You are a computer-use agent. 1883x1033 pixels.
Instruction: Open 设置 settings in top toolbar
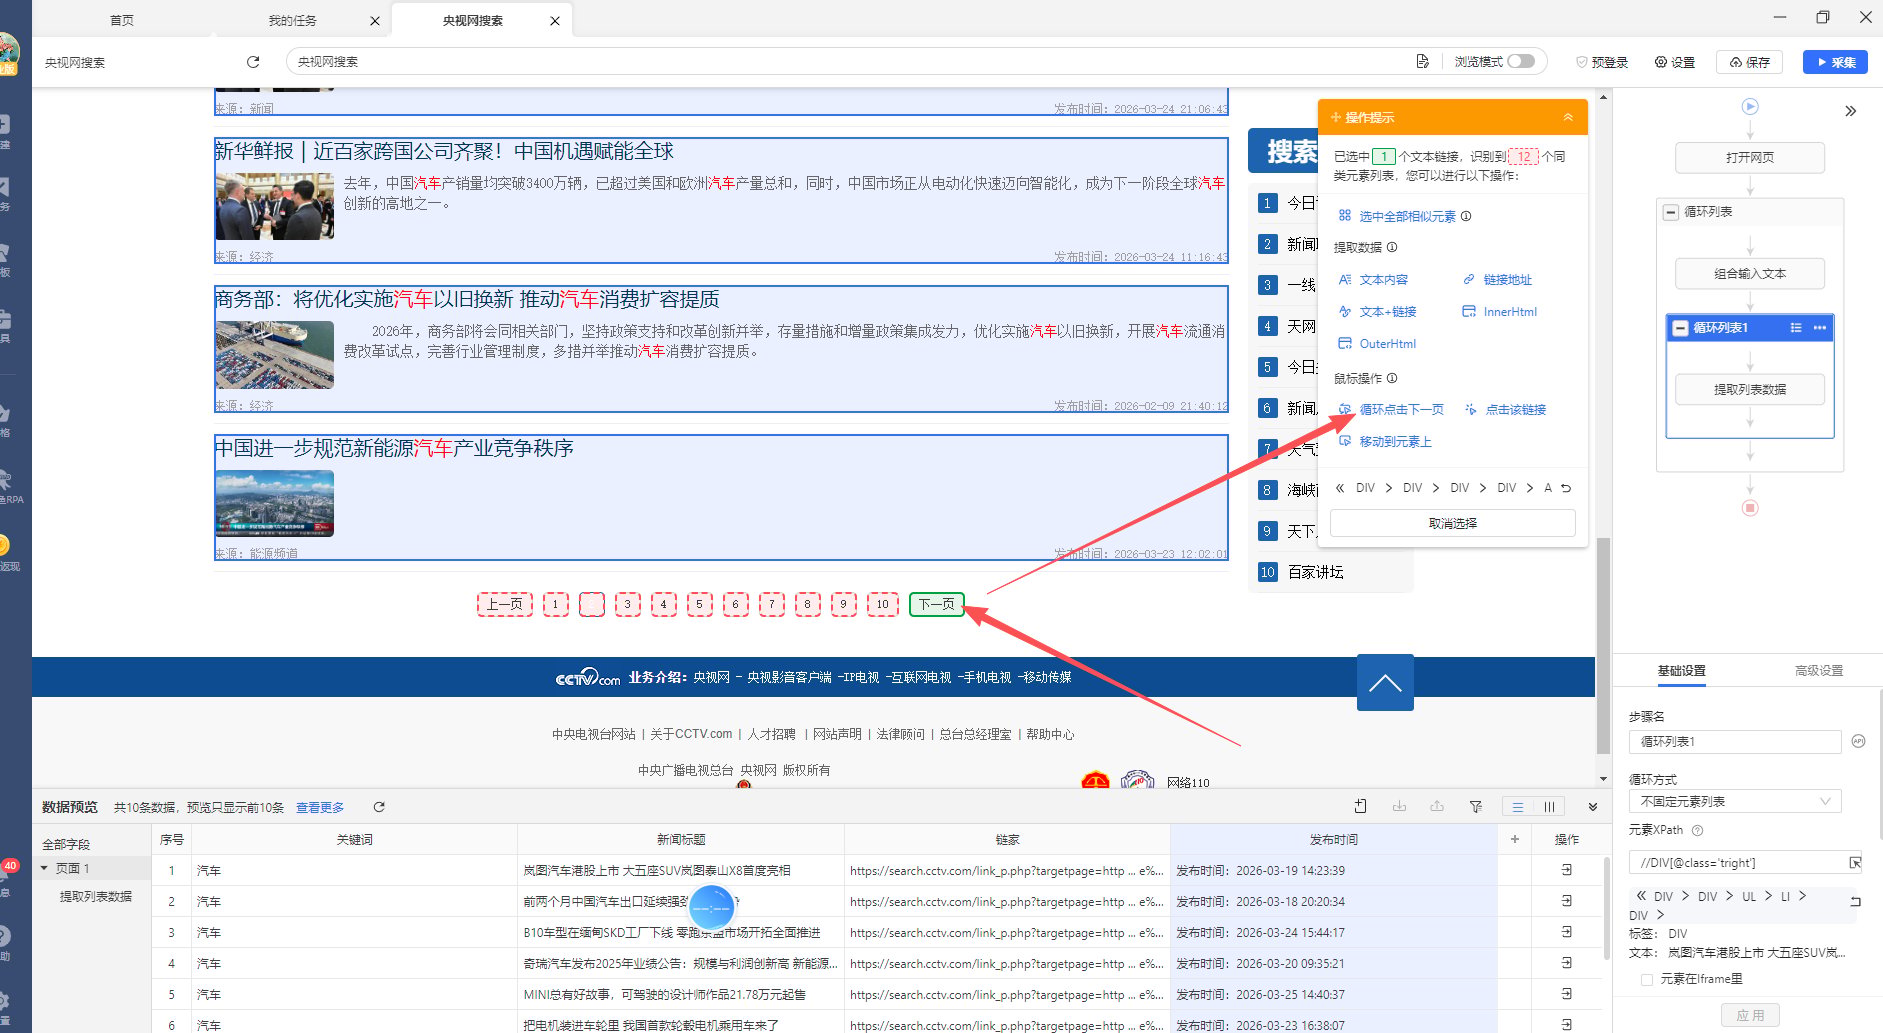1675,62
